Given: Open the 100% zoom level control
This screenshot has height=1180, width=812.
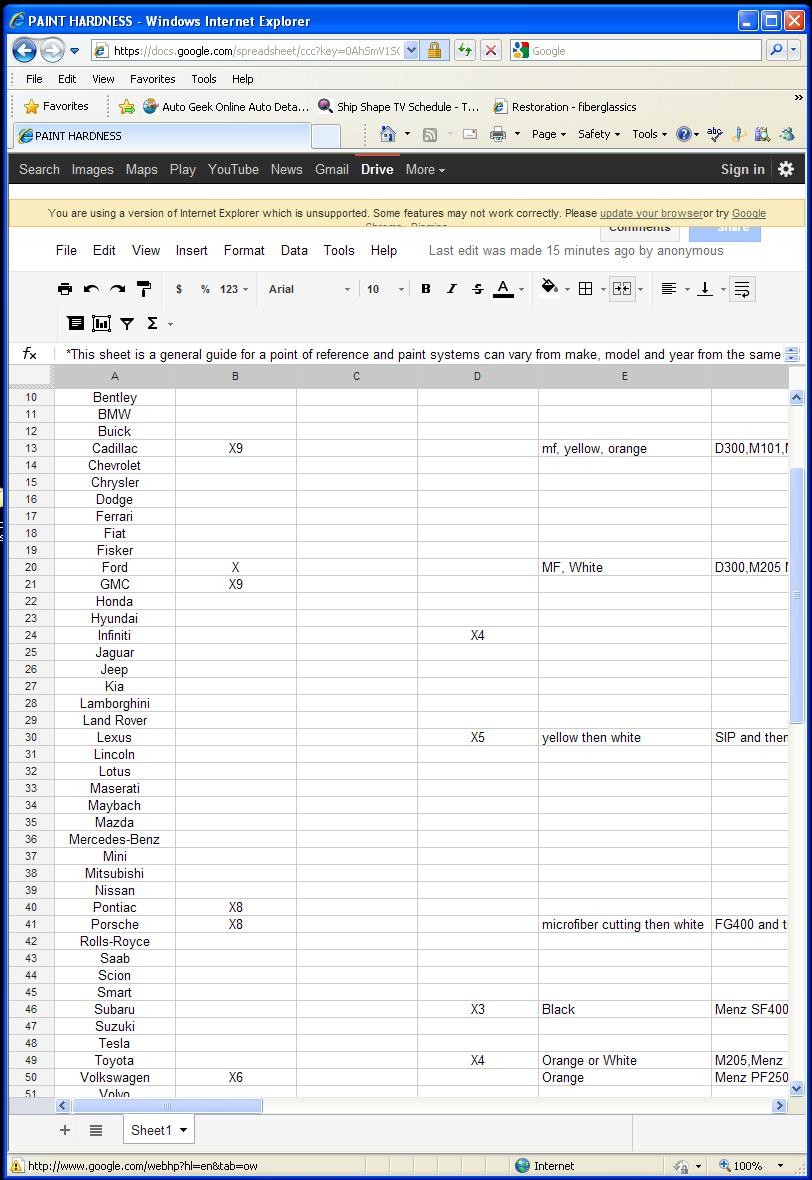Looking at the screenshot, I should click(753, 1166).
